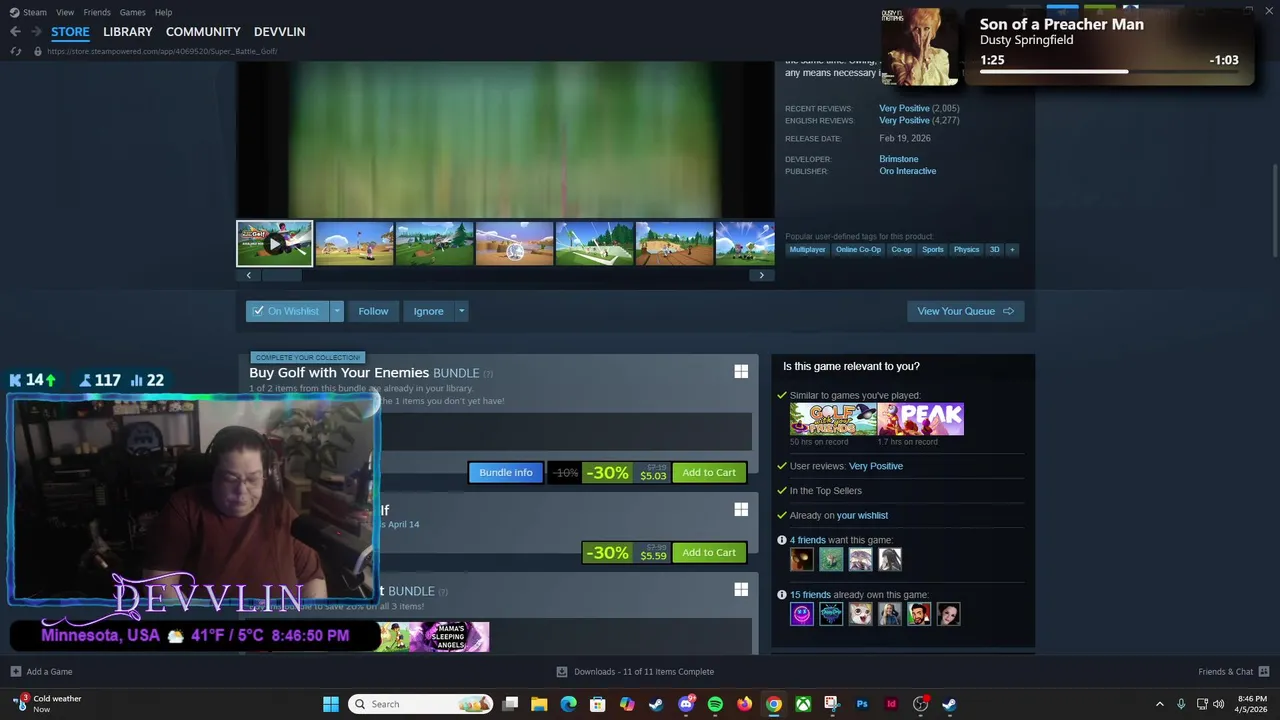1280x720 pixels.
Task: Open Windows Start menu
Action: [x=331, y=704]
